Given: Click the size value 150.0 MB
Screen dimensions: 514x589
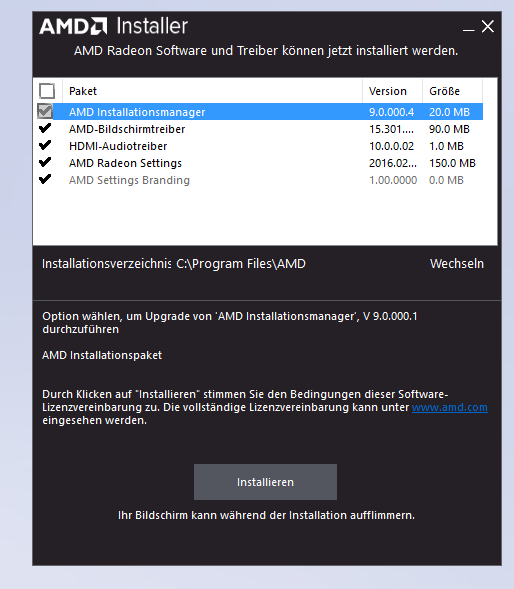Looking at the screenshot, I should tap(452, 163).
